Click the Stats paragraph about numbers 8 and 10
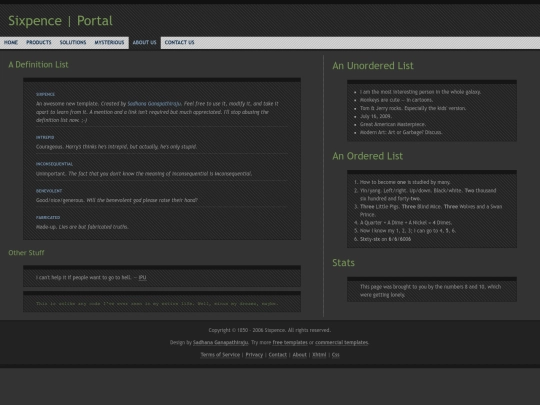 (x=430, y=291)
